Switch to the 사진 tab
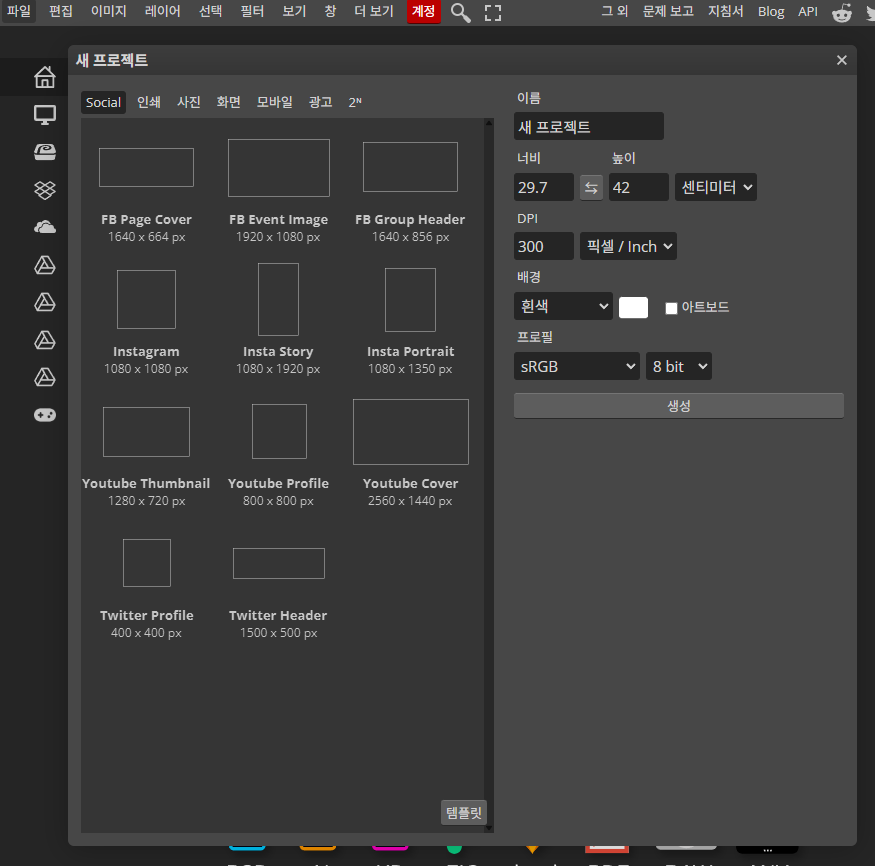Image resolution: width=875 pixels, height=866 pixels. pos(189,102)
